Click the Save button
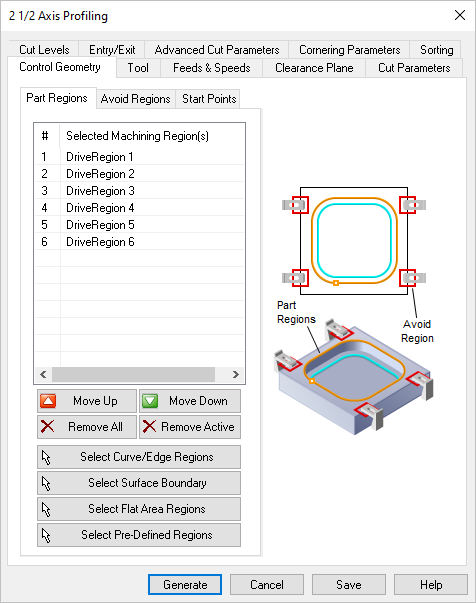476x603 pixels. (x=349, y=585)
